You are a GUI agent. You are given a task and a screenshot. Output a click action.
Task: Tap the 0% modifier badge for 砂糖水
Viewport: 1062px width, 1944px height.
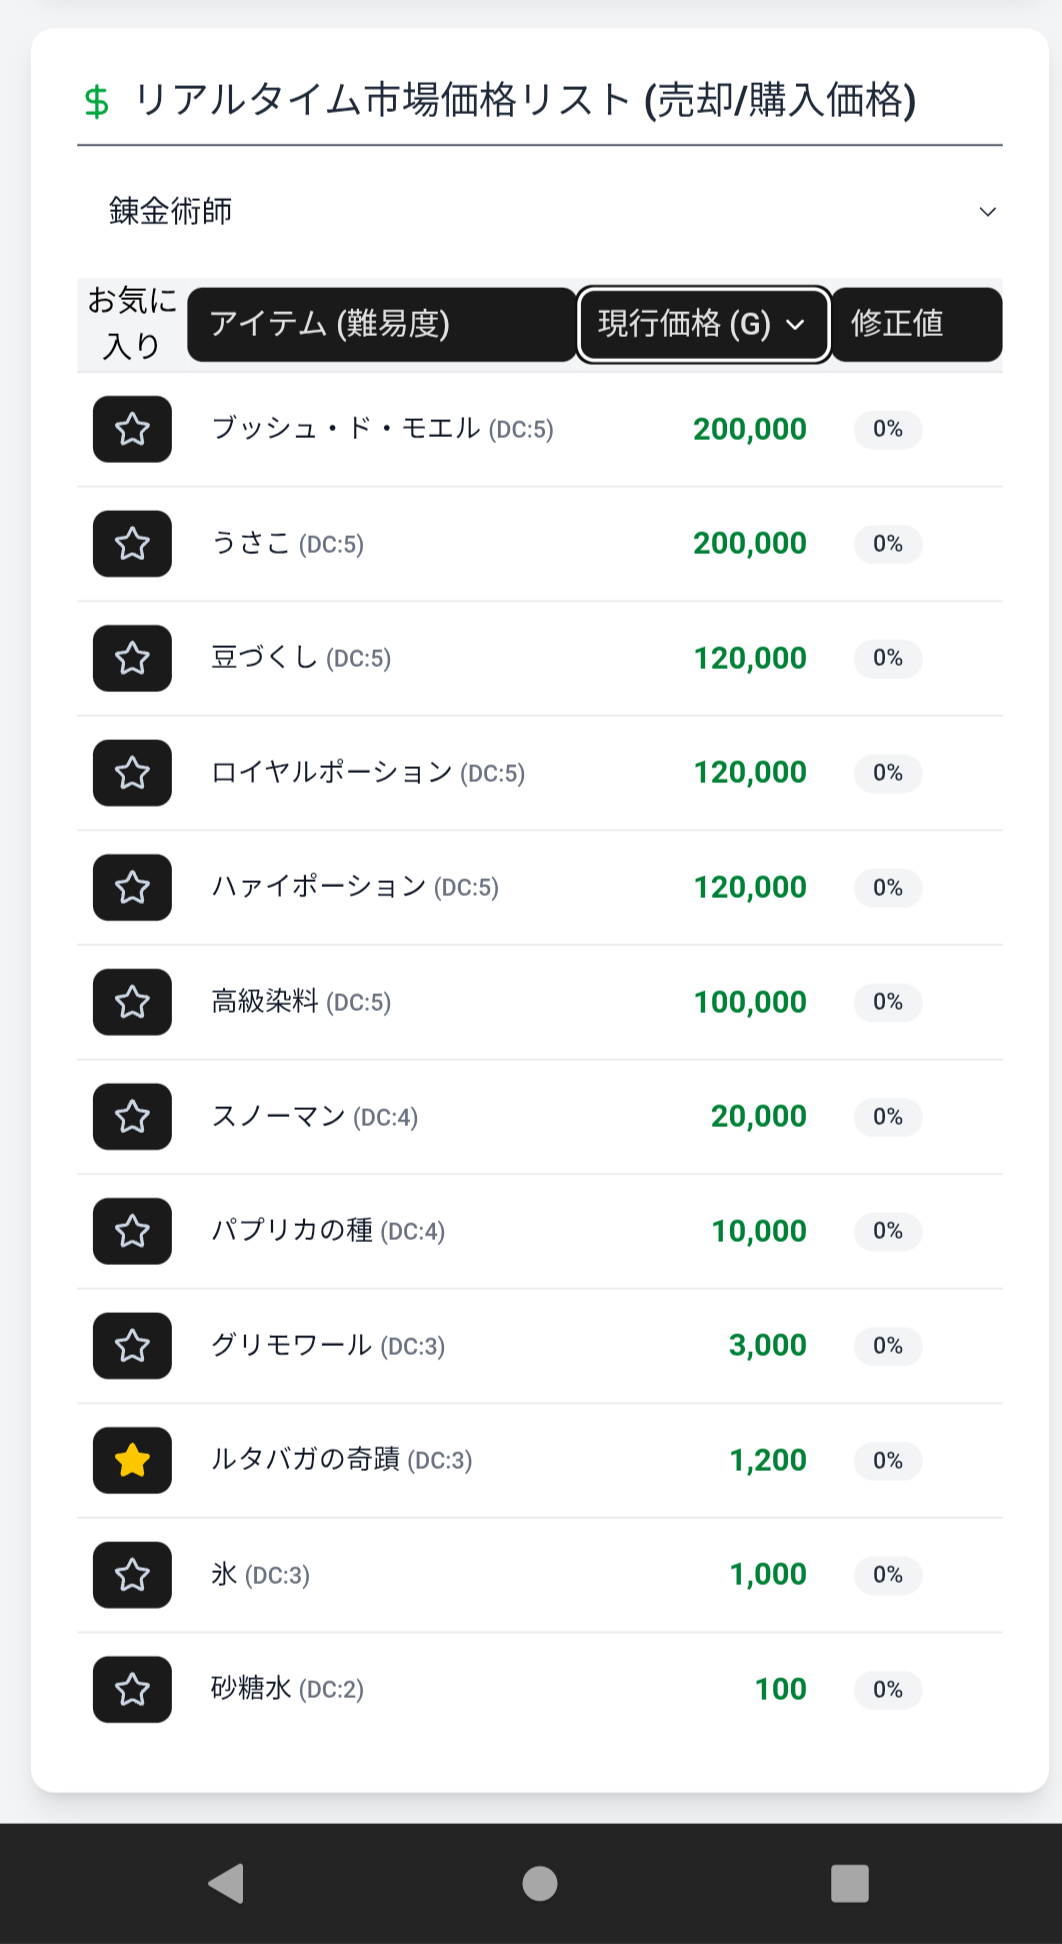pos(888,1690)
